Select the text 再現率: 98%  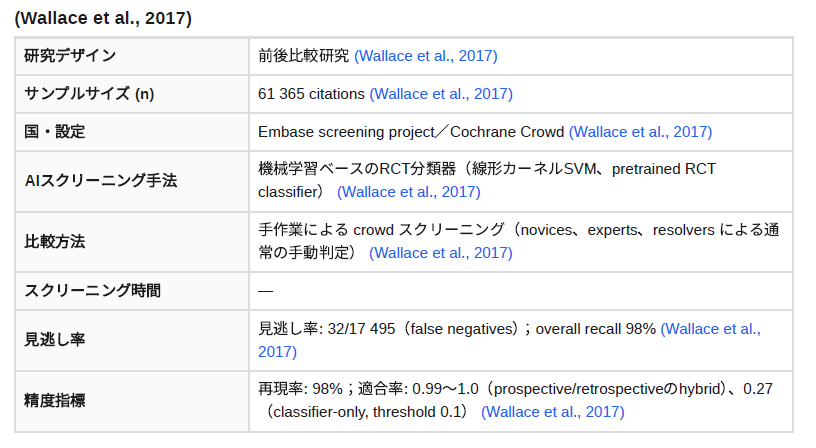(300, 389)
